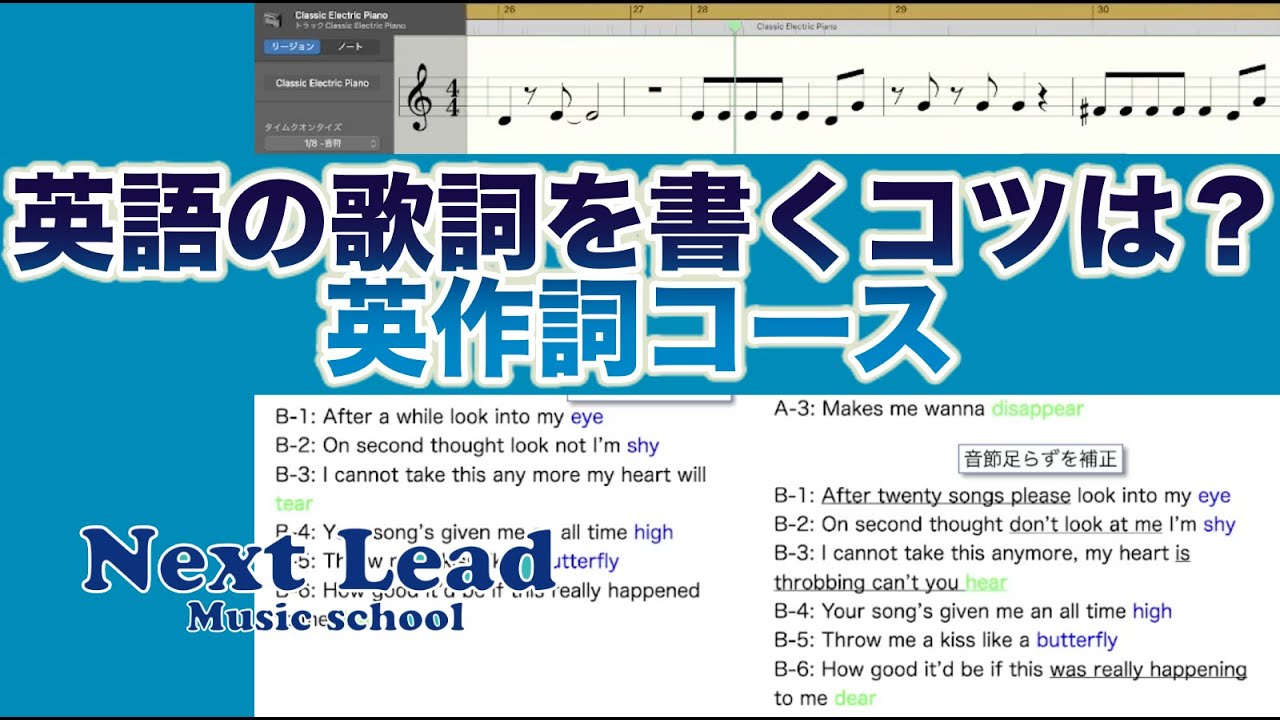This screenshot has height=720, width=1280.
Task: Click the green word "dear"
Action: pyautogui.click(x=854, y=698)
